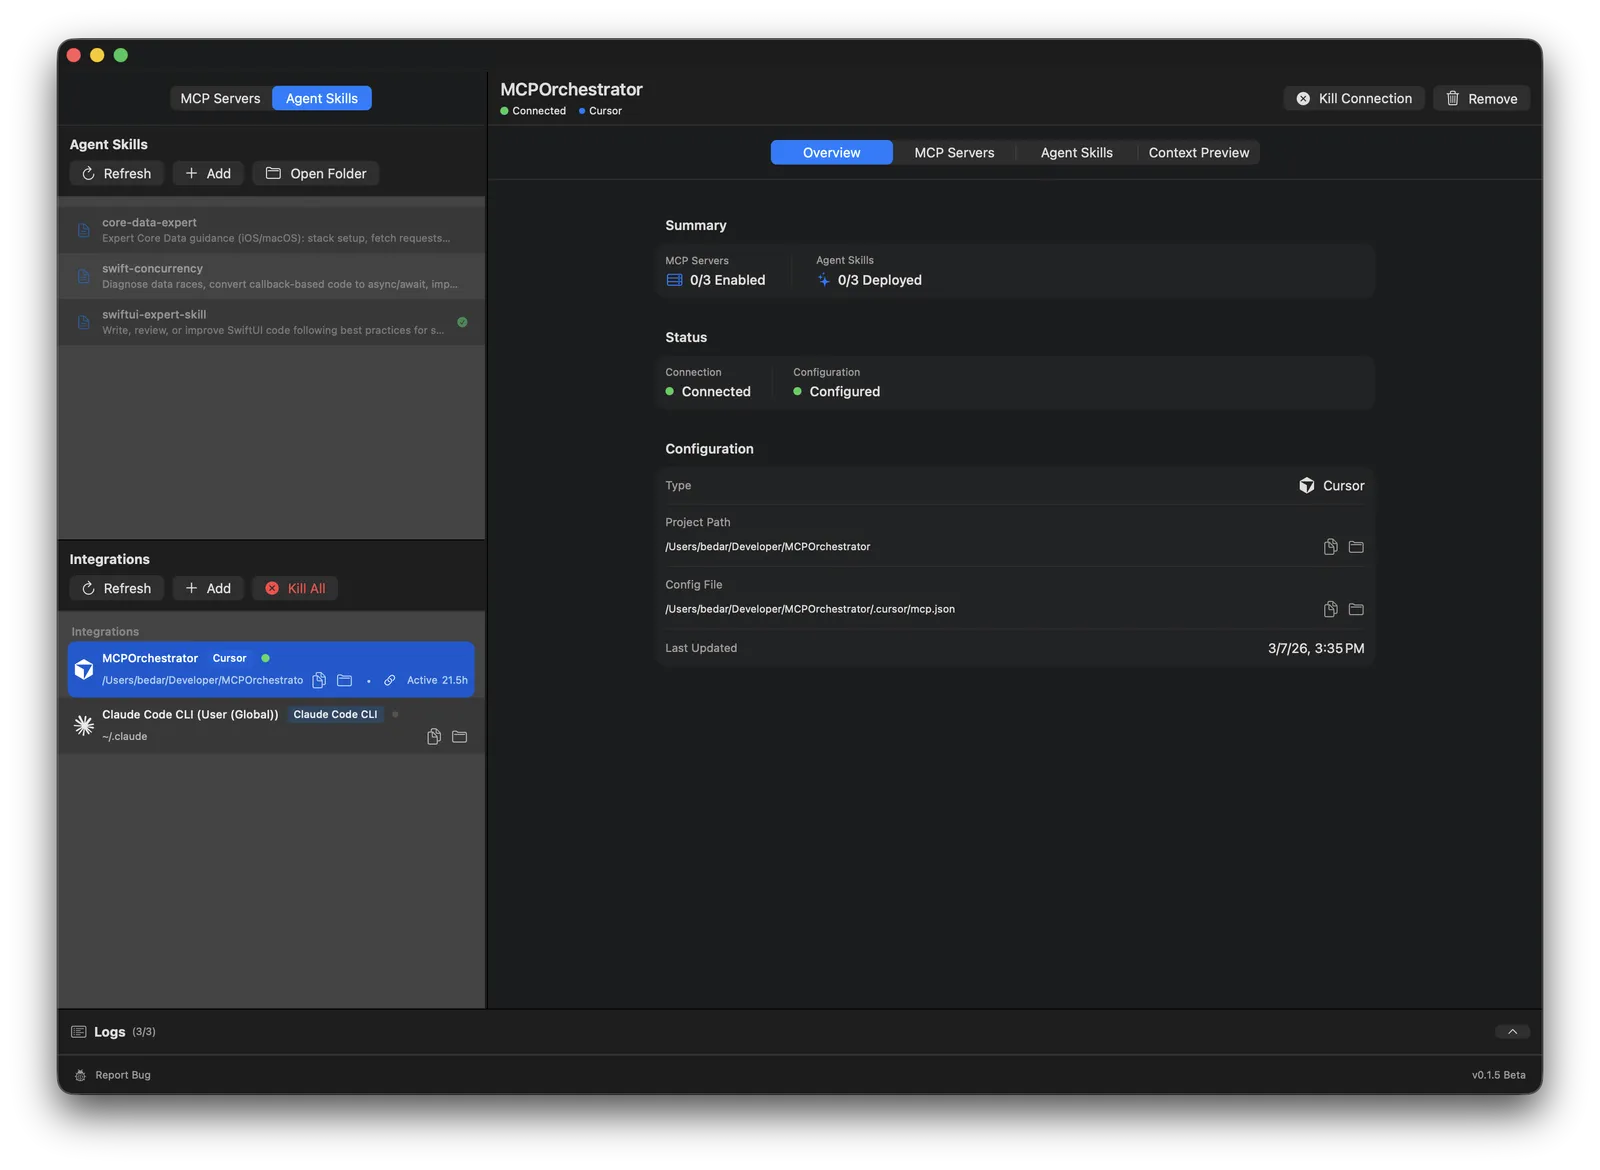
Task: Open the Config File location in folder
Action: coord(1356,609)
